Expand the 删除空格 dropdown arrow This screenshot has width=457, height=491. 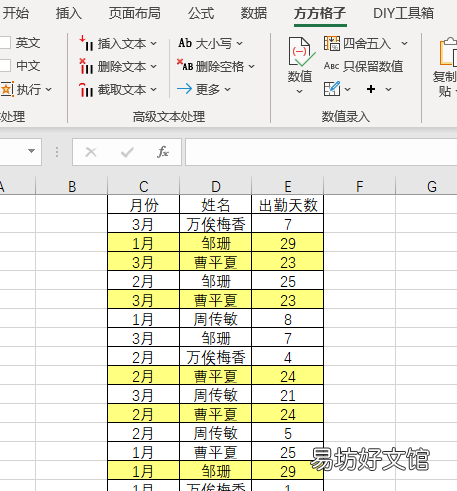pyautogui.click(x=252, y=66)
